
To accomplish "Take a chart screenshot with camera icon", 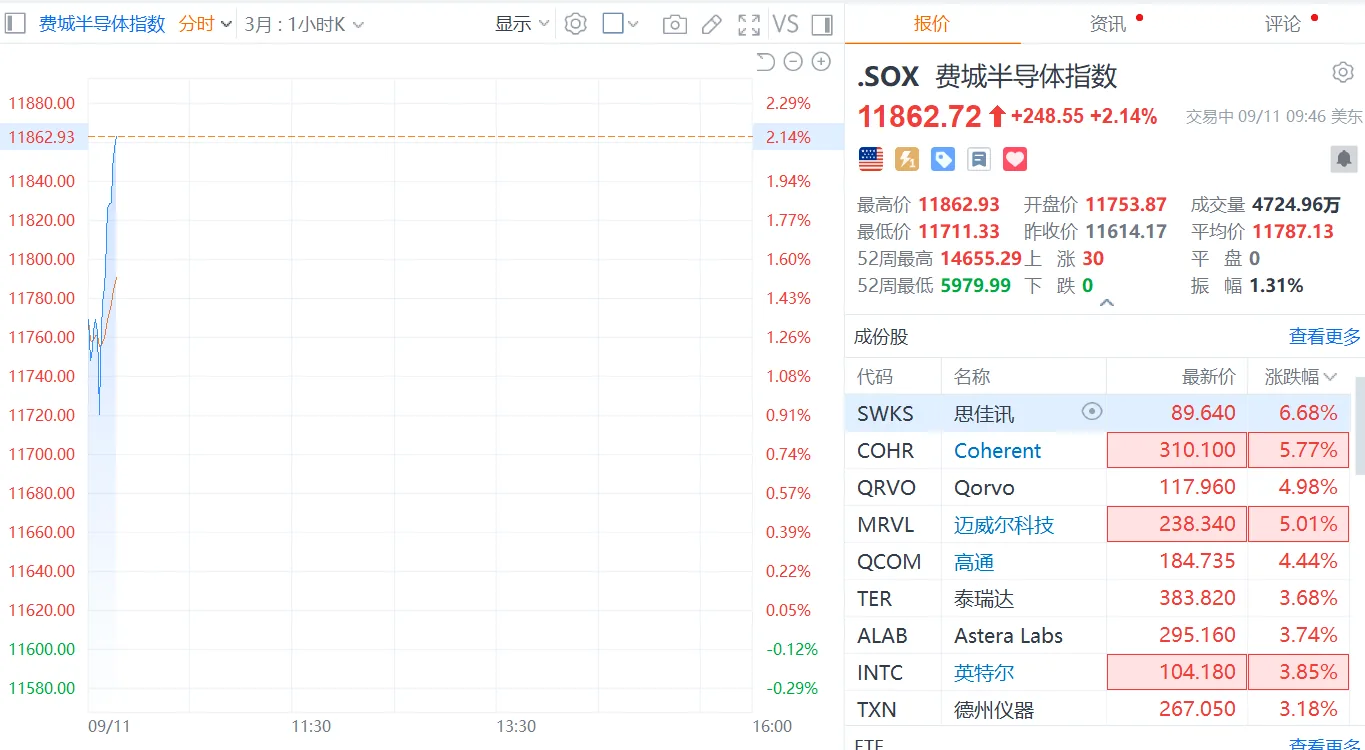I will (x=675, y=24).
